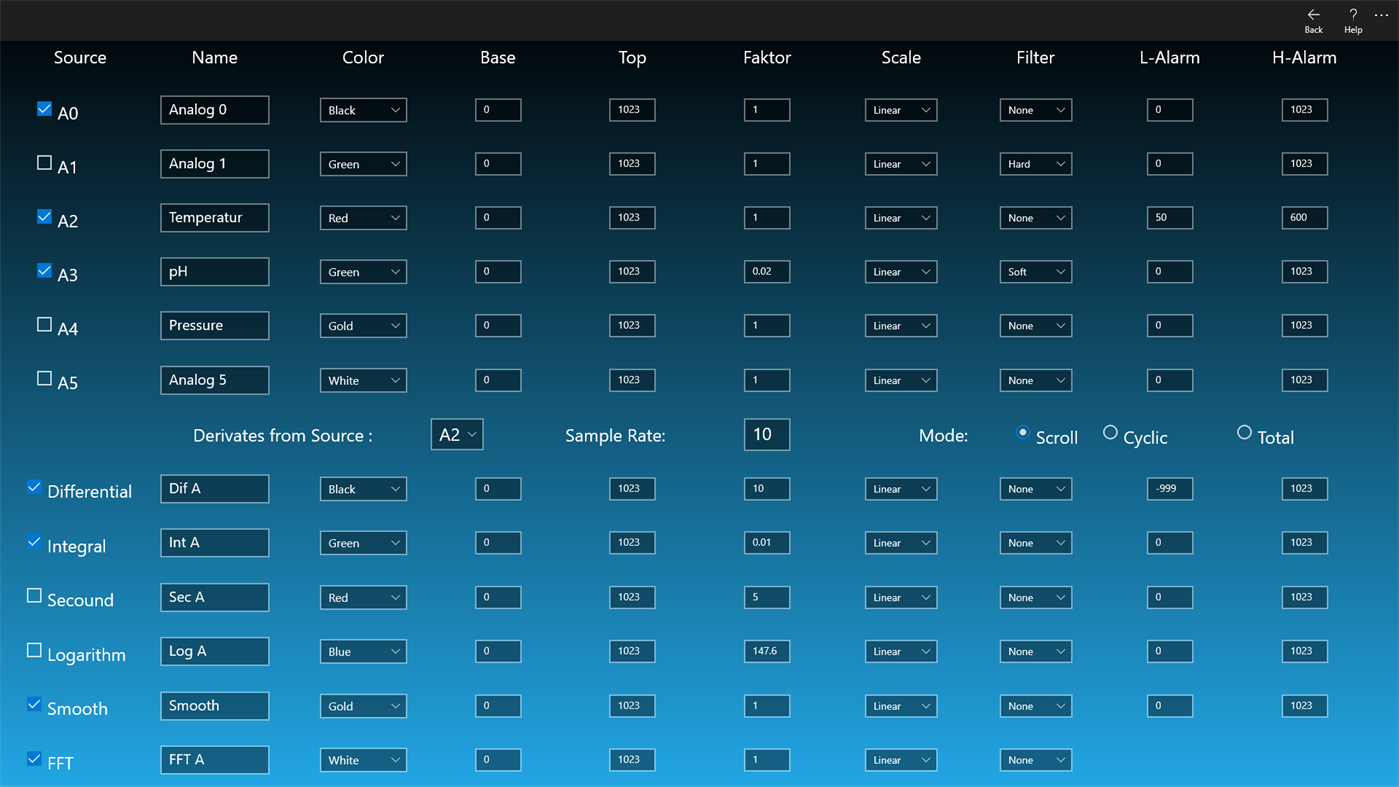The width and height of the screenshot is (1399, 787).
Task: Click the pH name field
Action: pos(215,272)
